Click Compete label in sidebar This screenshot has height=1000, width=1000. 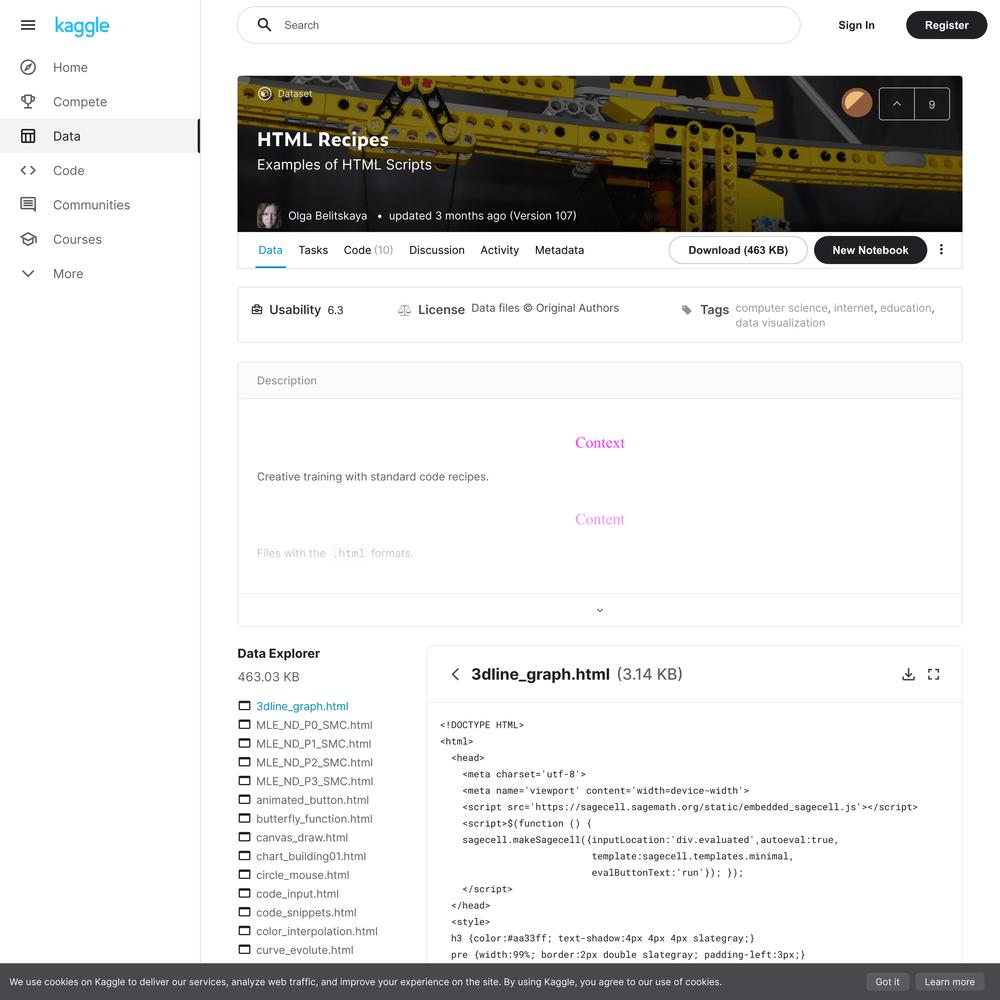[80, 102]
